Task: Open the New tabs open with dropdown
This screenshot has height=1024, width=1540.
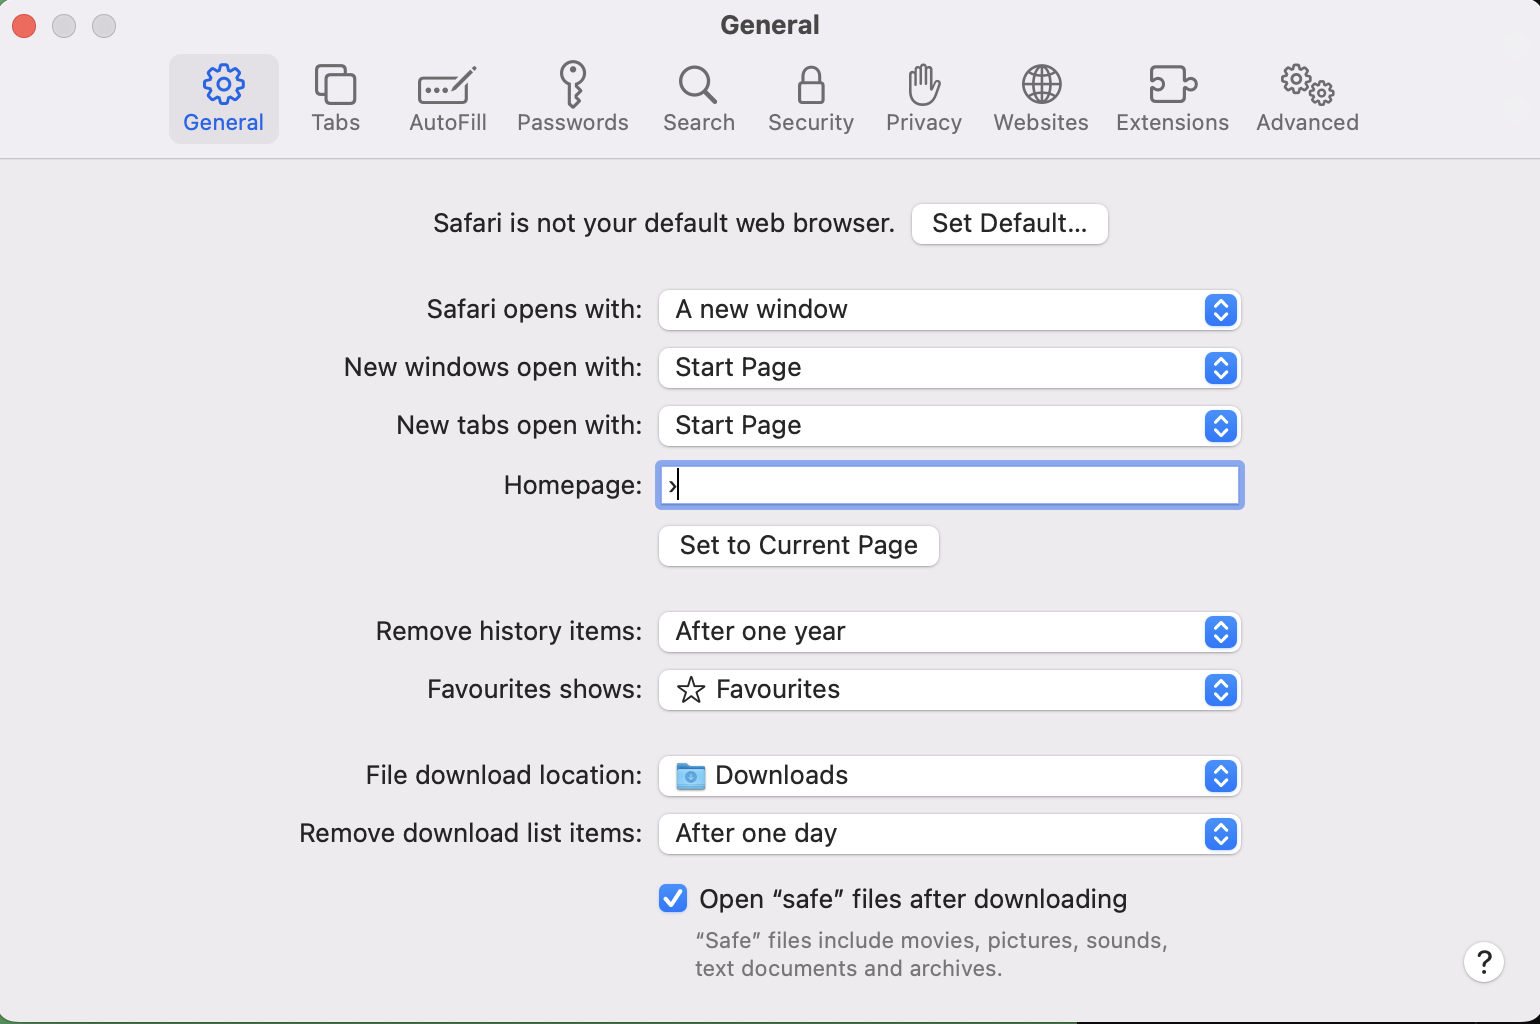Action: point(949,426)
